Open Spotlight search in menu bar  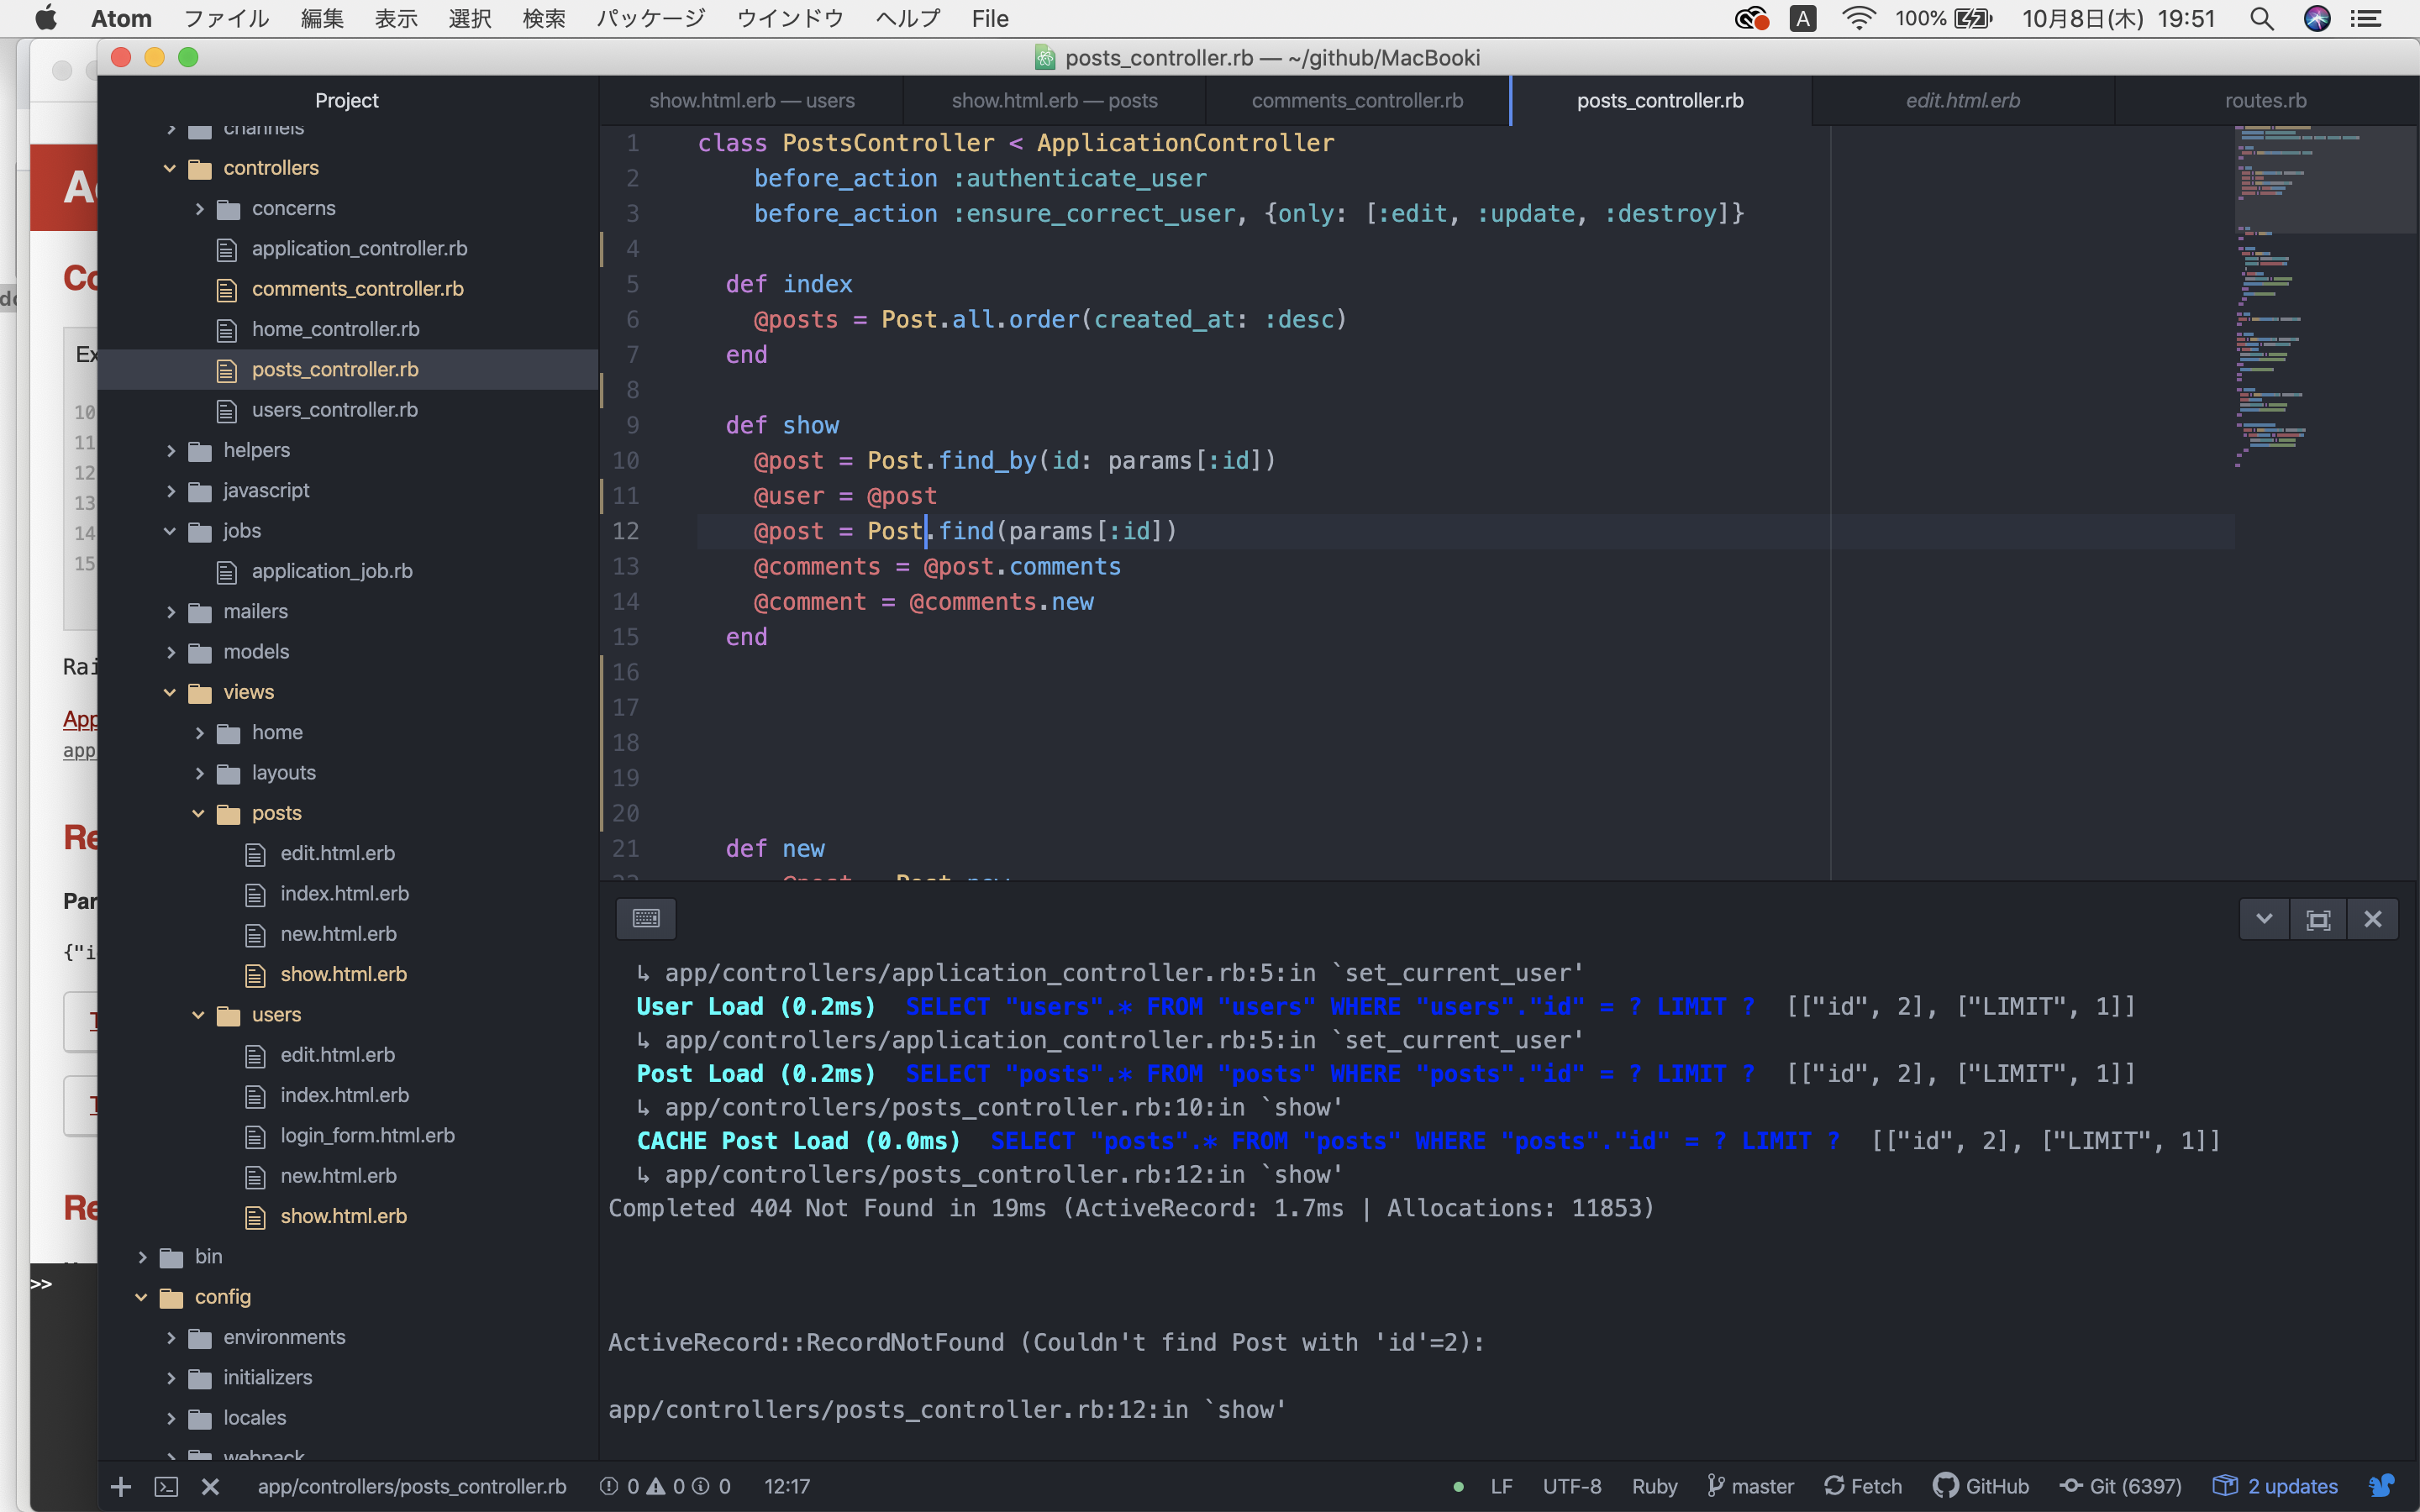2261,18
